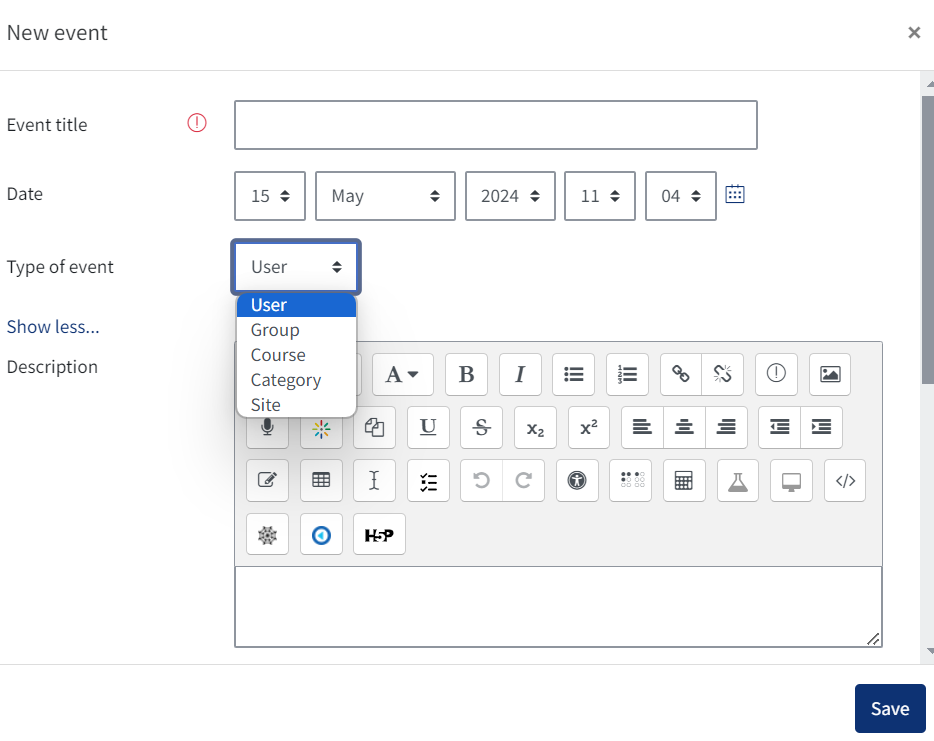Click the pencil-on-square edit icon
Image resolution: width=934 pixels, height=741 pixels.
tap(267, 481)
